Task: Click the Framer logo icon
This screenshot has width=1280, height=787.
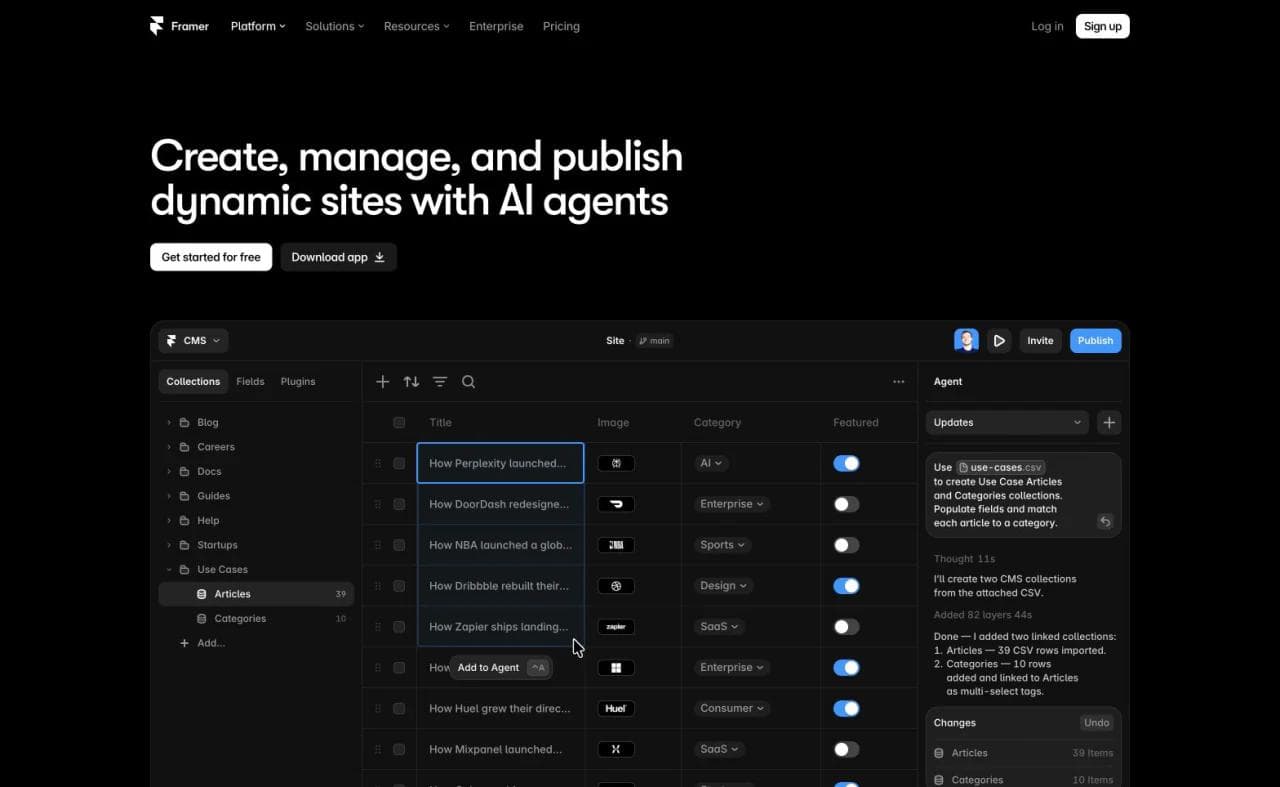Action: coord(156,26)
